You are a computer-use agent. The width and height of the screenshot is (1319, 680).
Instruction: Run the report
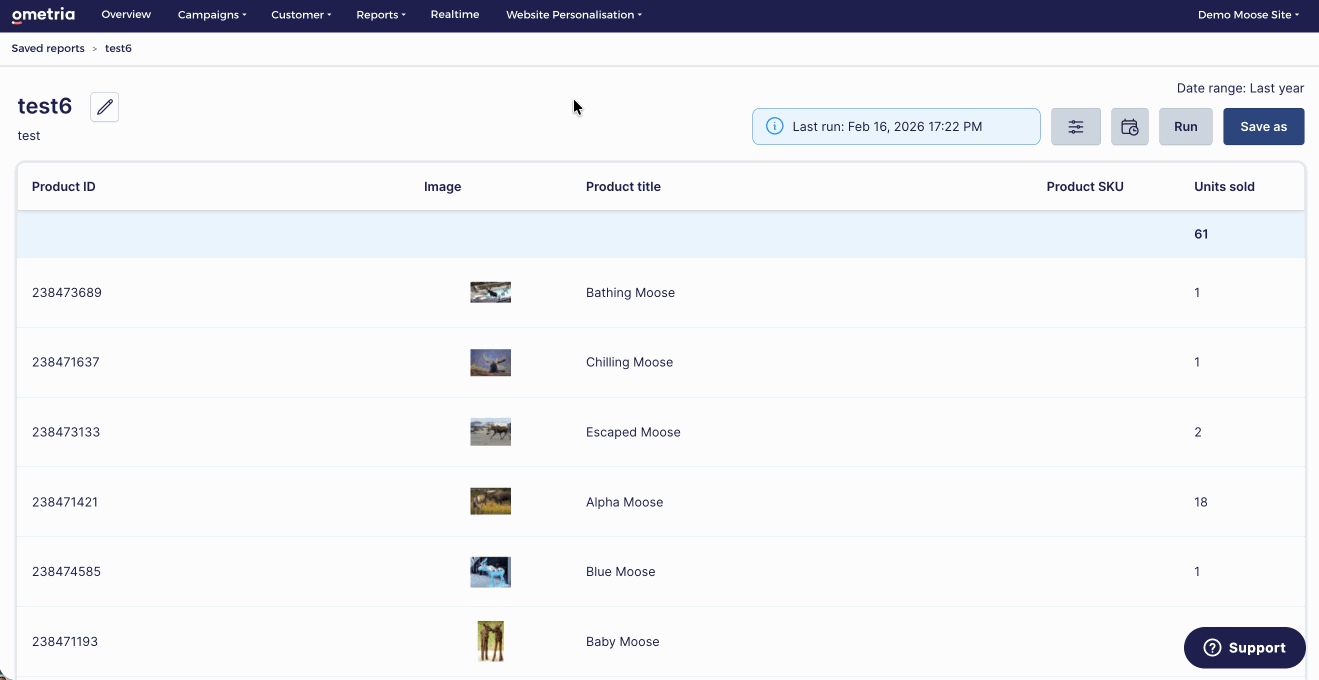click(1186, 127)
